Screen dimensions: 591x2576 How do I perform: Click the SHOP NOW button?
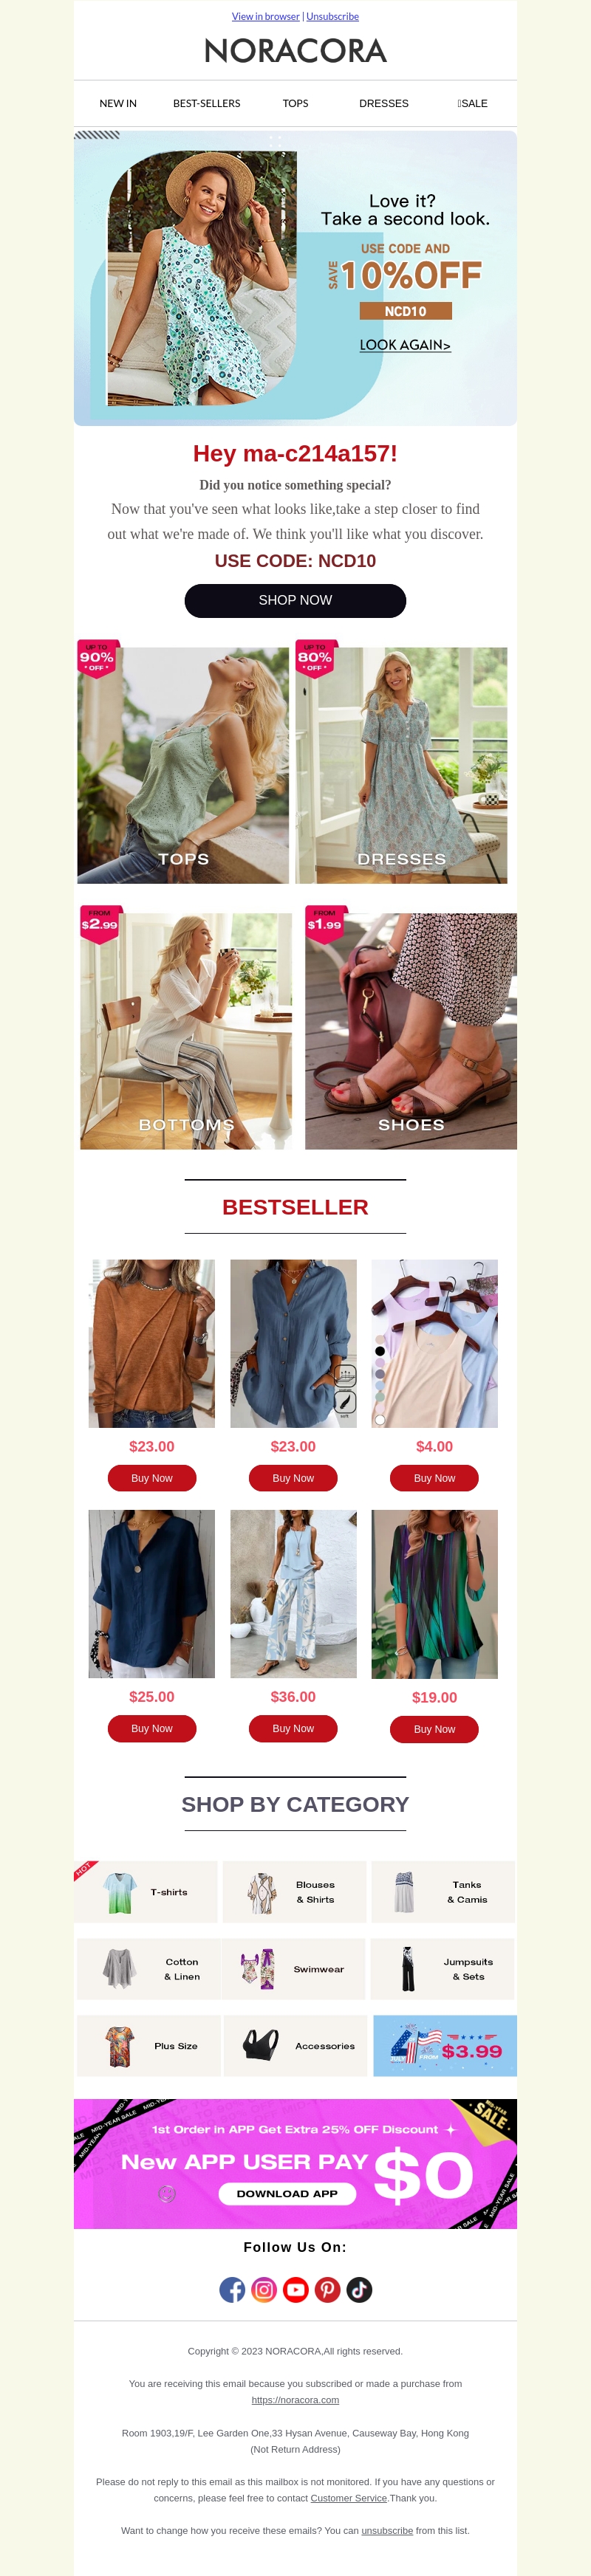tap(295, 600)
